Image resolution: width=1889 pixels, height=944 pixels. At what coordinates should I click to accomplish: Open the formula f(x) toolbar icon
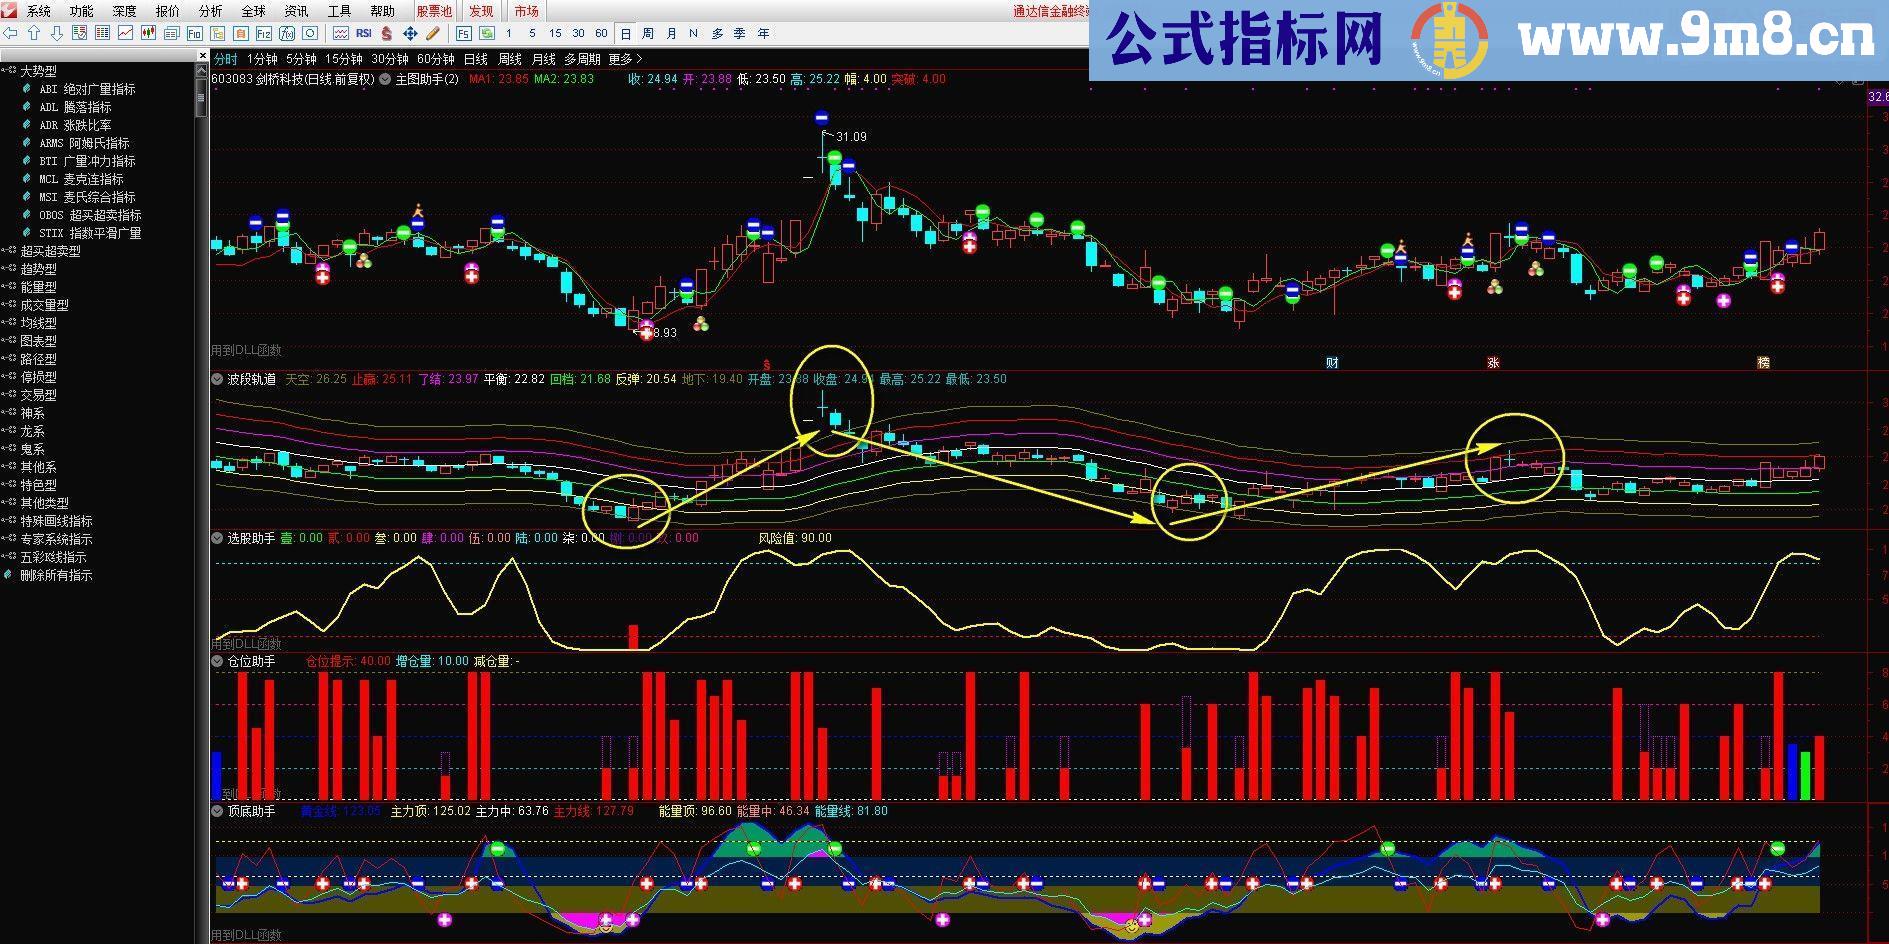(287, 33)
